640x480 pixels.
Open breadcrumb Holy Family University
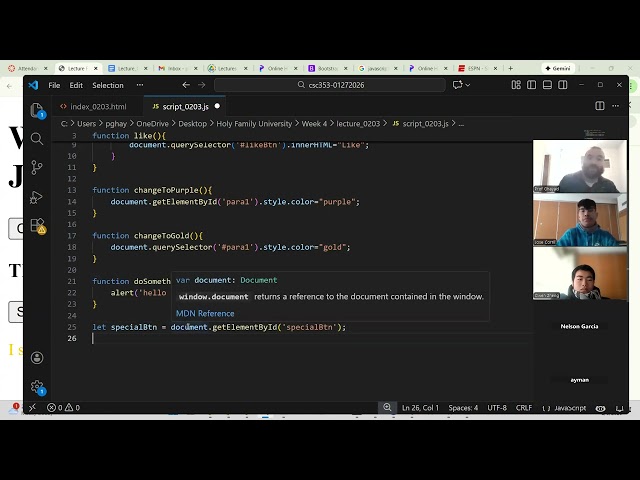[254, 124]
